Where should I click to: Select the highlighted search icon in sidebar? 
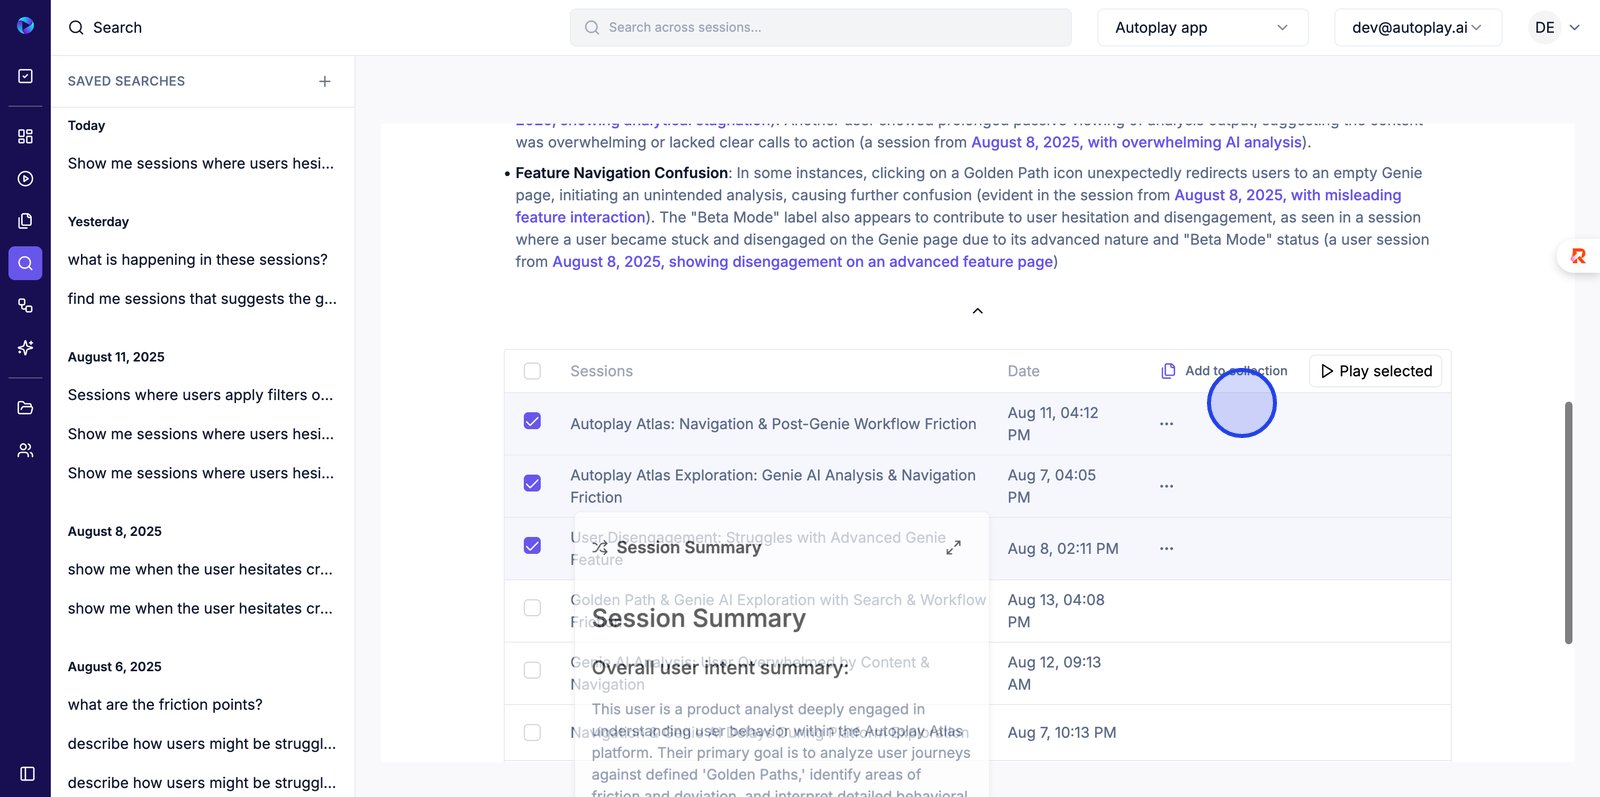tap(26, 263)
